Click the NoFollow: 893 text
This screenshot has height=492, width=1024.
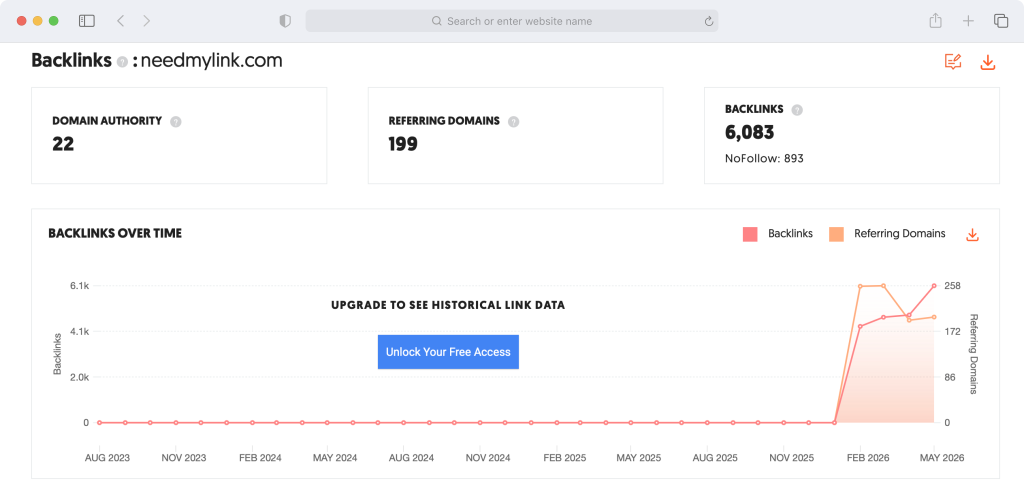pyautogui.click(x=764, y=158)
